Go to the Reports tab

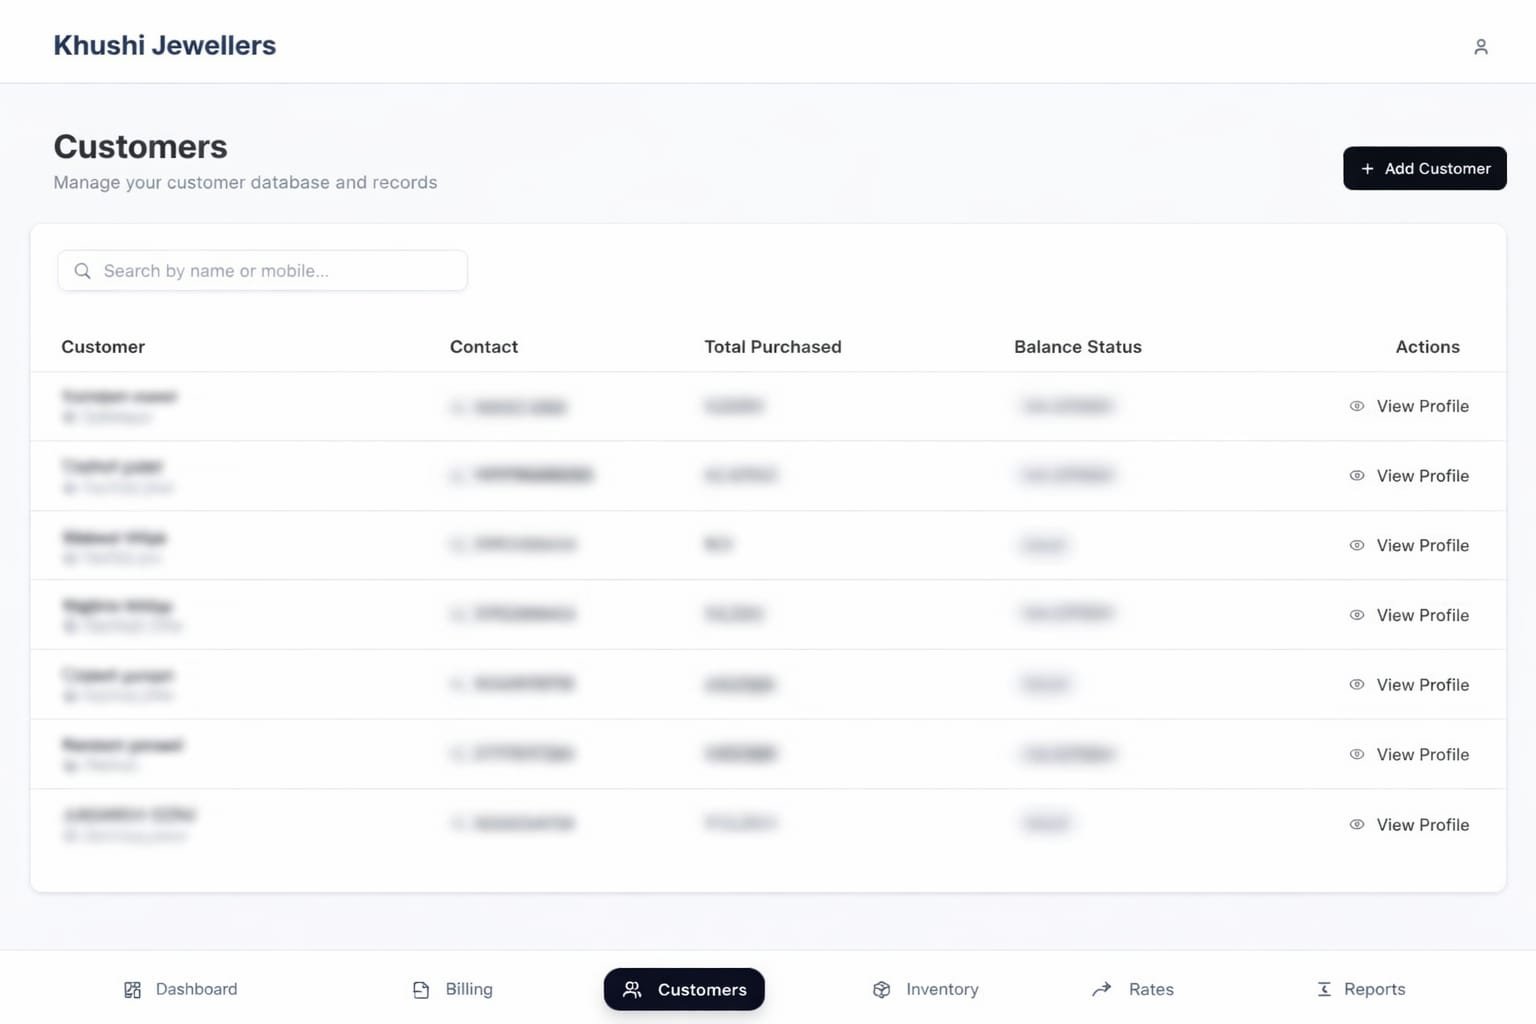(x=1361, y=989)
